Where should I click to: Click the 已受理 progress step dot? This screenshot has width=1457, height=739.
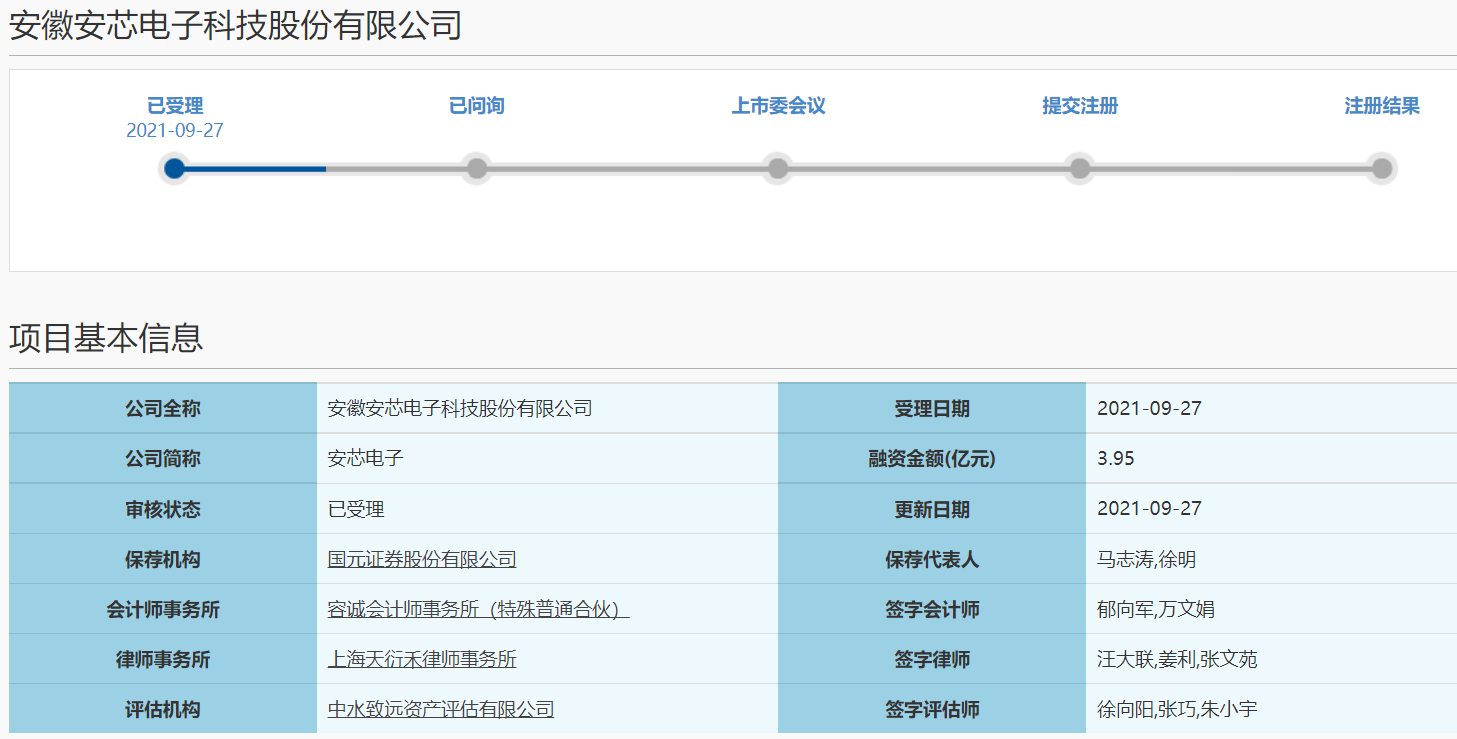[175, 168]
